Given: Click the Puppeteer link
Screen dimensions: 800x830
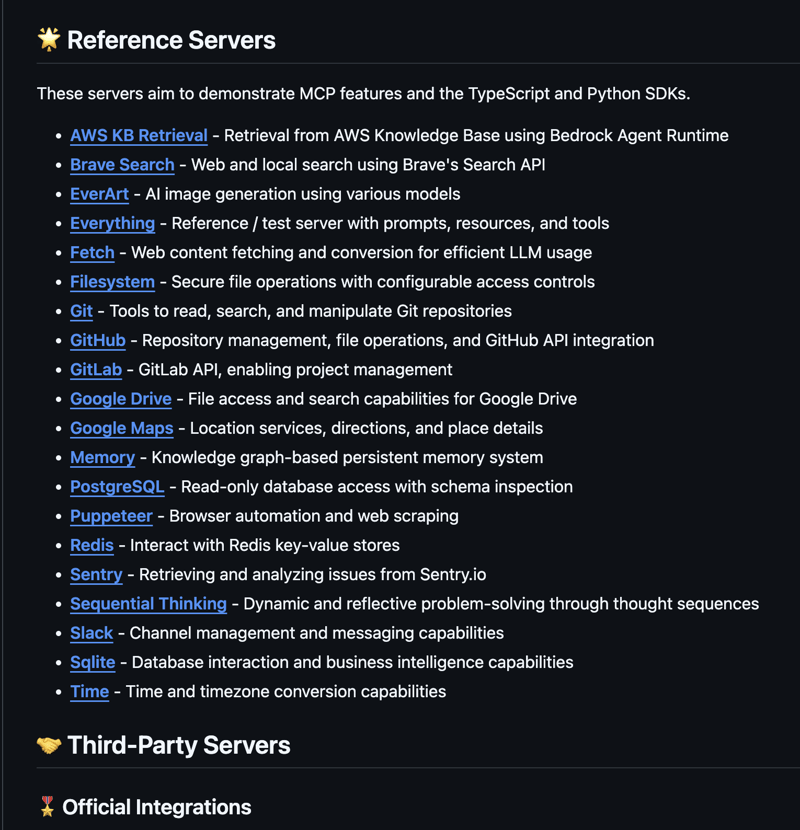Looking at the screenshot, I should (111, 516).
